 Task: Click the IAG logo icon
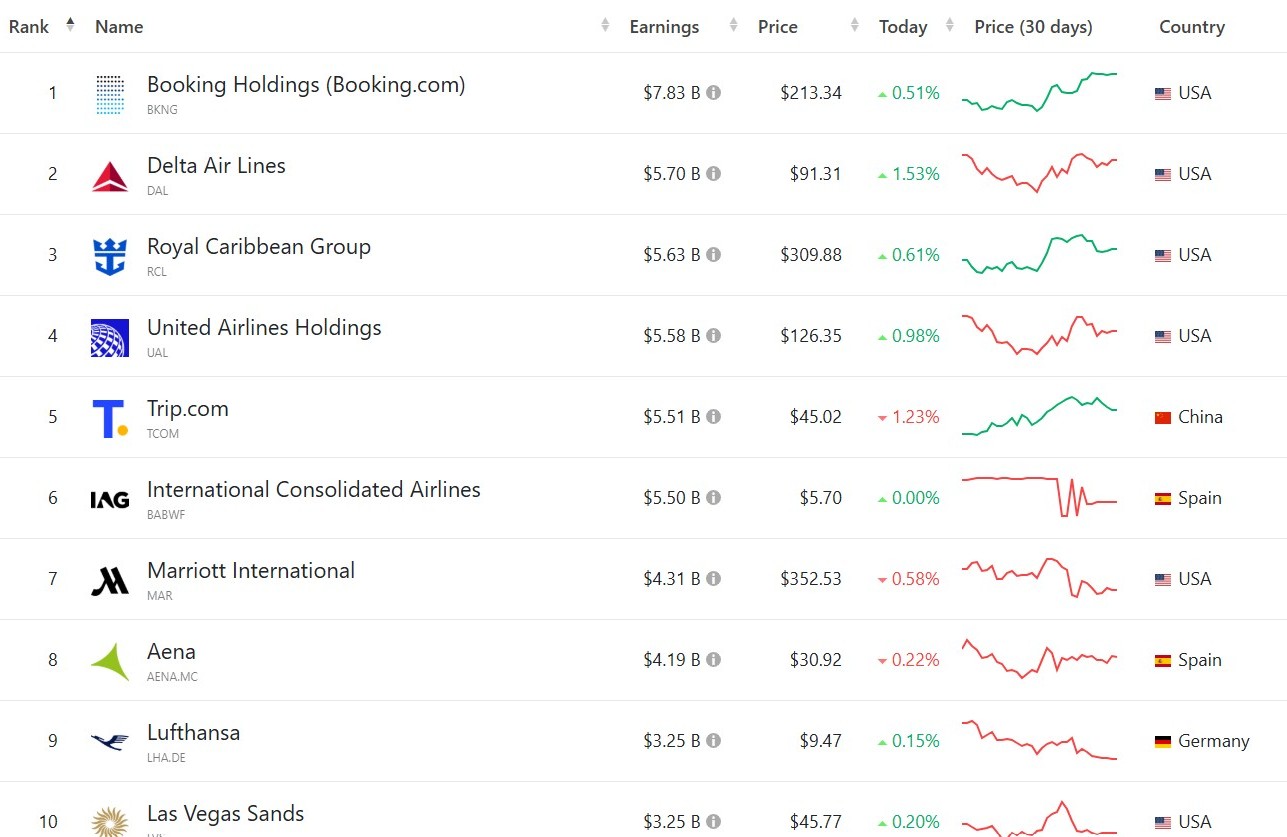click(x=110, y=499)
